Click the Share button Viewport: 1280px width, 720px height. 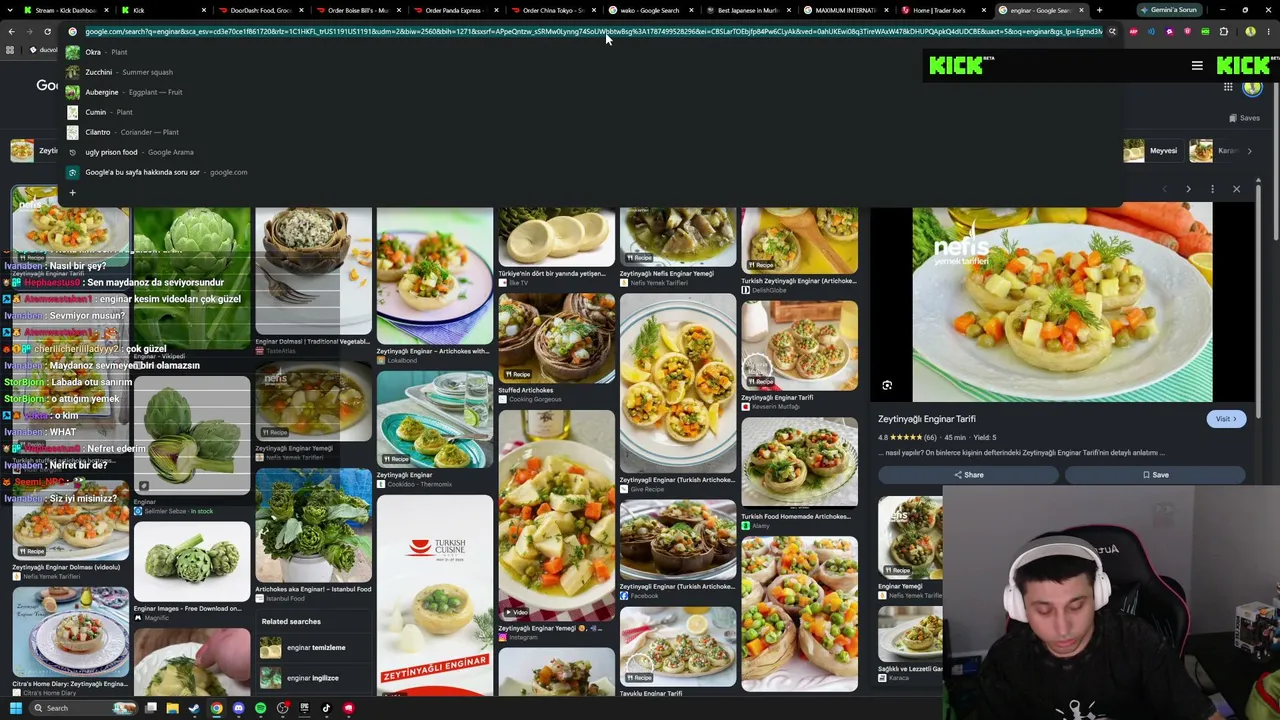pyautogui.click(x=968, y=475)
